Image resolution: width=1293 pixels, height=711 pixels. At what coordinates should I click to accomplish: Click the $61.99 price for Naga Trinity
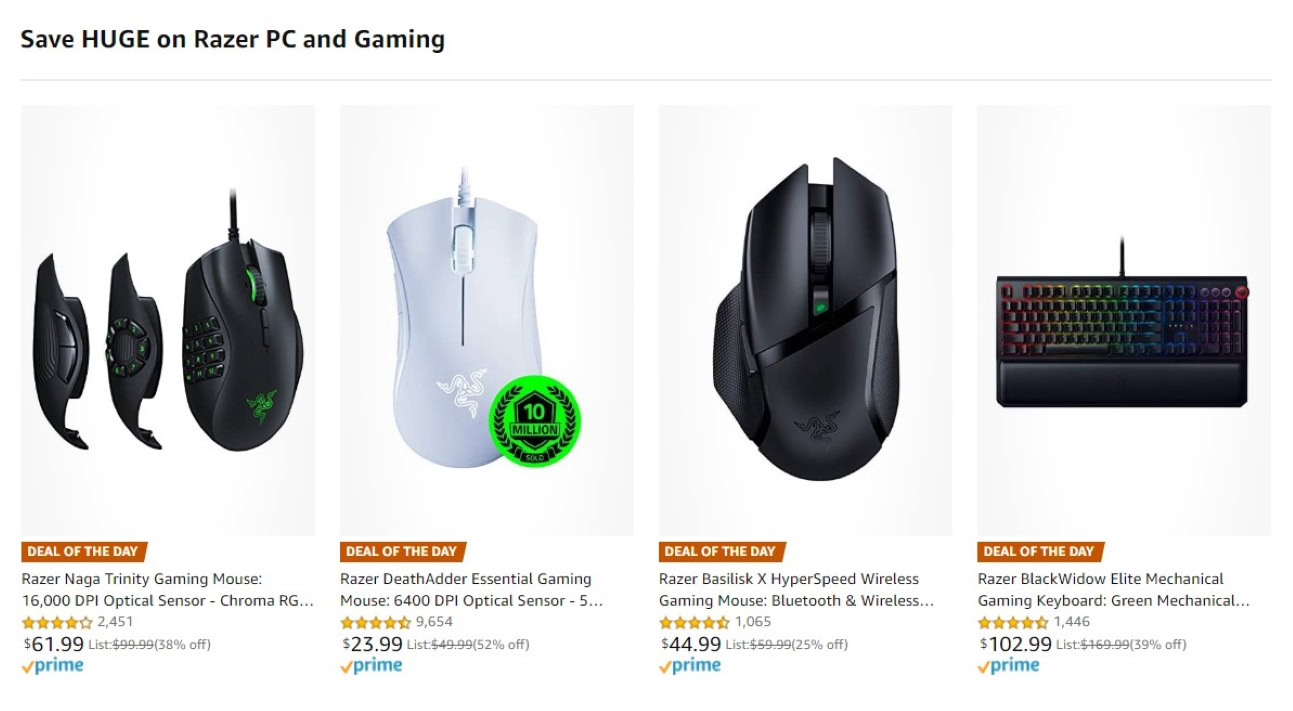54,644
